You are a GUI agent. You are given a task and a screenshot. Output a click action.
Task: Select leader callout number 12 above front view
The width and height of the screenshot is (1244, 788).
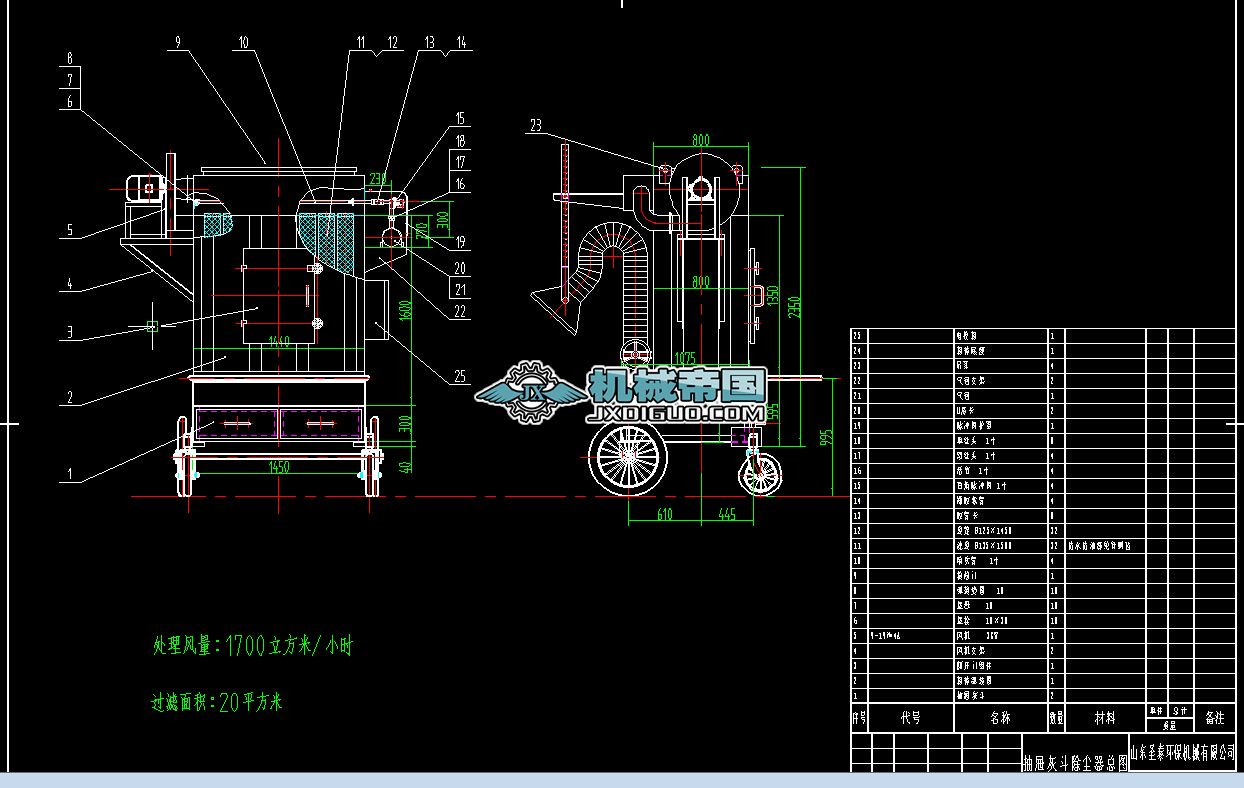tap(392, 42)
